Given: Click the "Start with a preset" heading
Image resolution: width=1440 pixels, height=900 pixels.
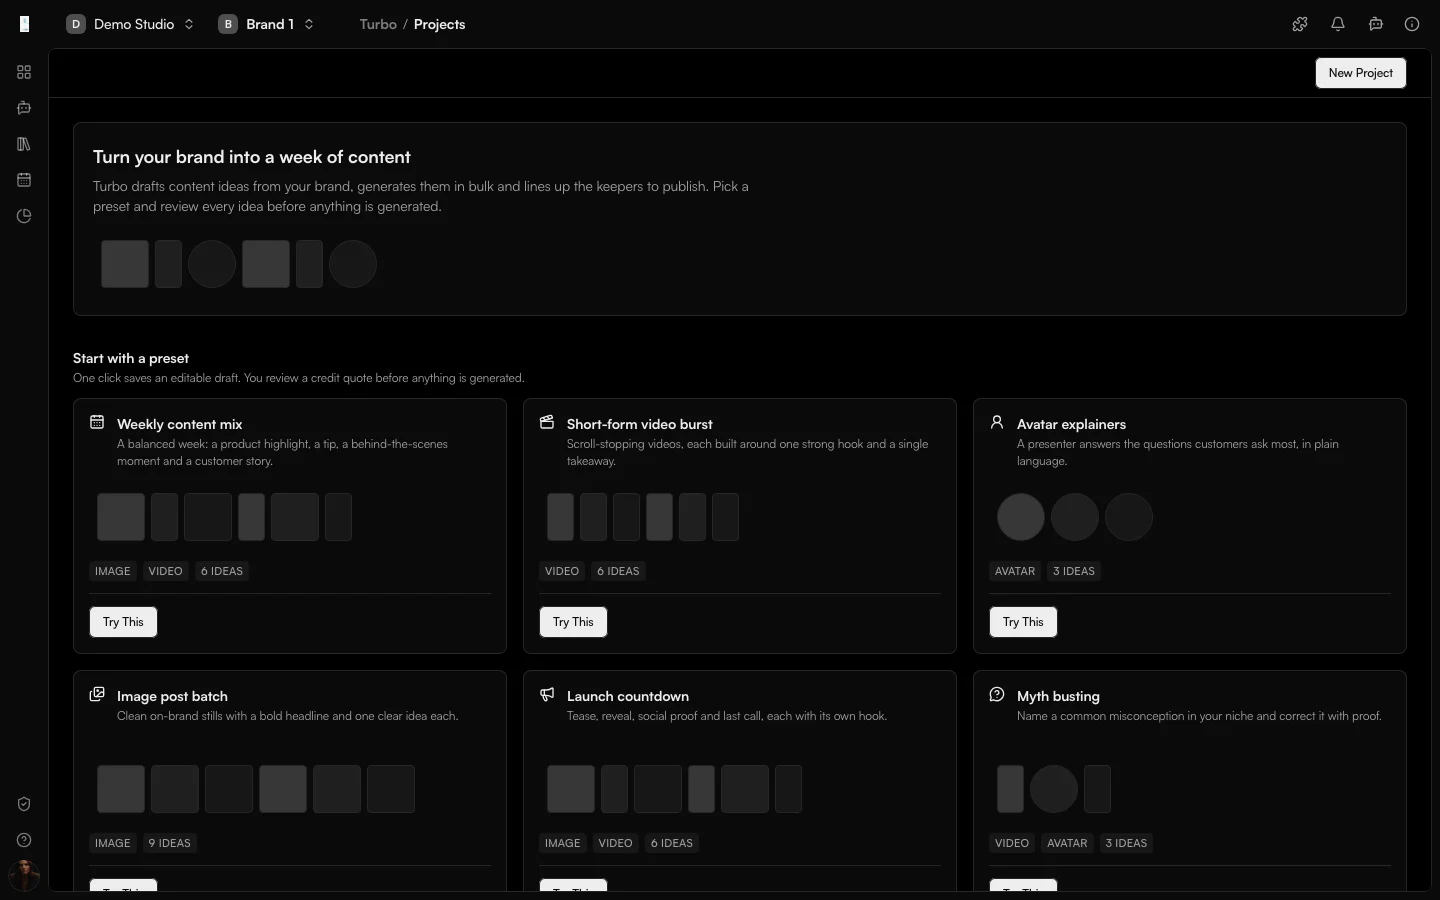Looking at the screenshot, I should (131, 358).
